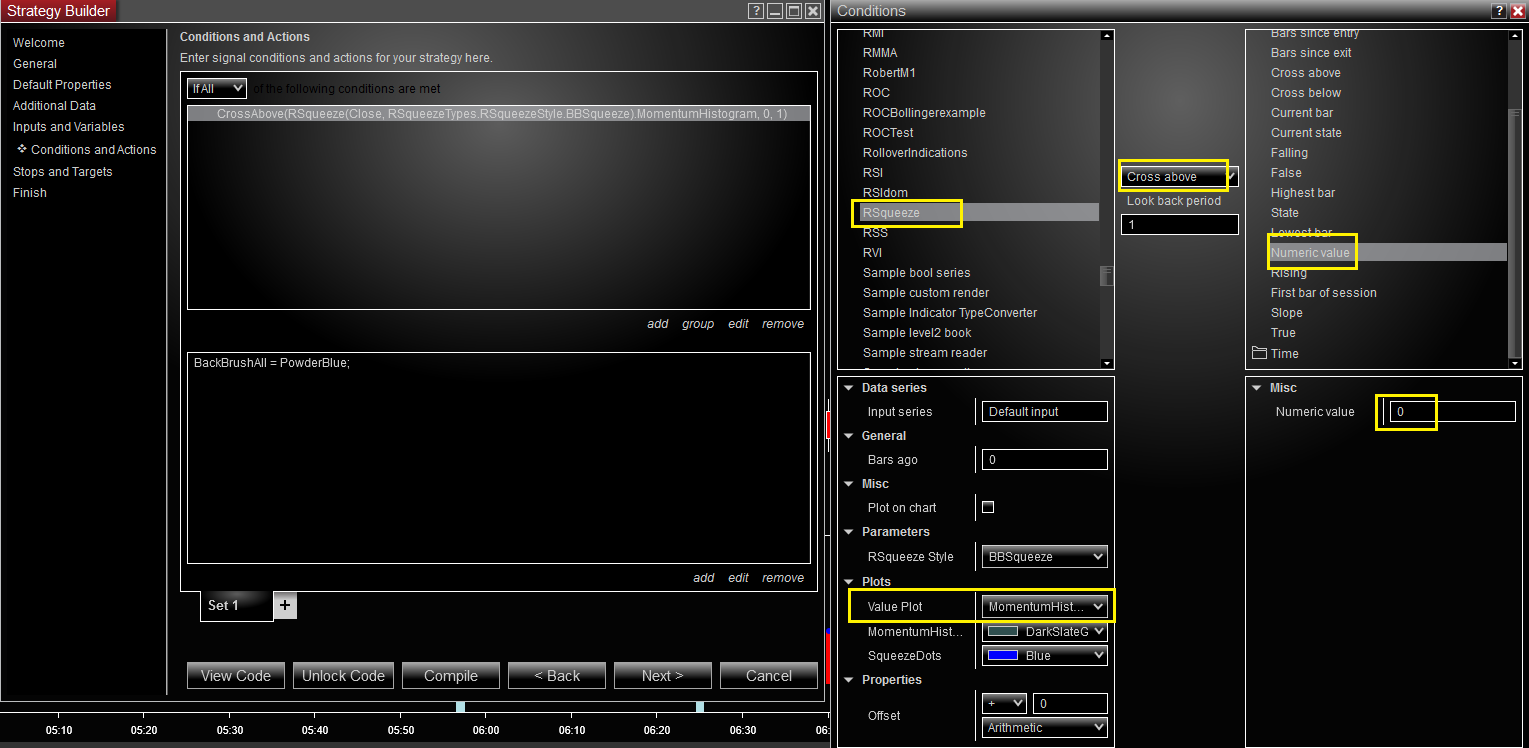Select the Conditions and Actions step
Image resolution: width=1529 pixels, height=748 pixels.
tap(93, 150)
